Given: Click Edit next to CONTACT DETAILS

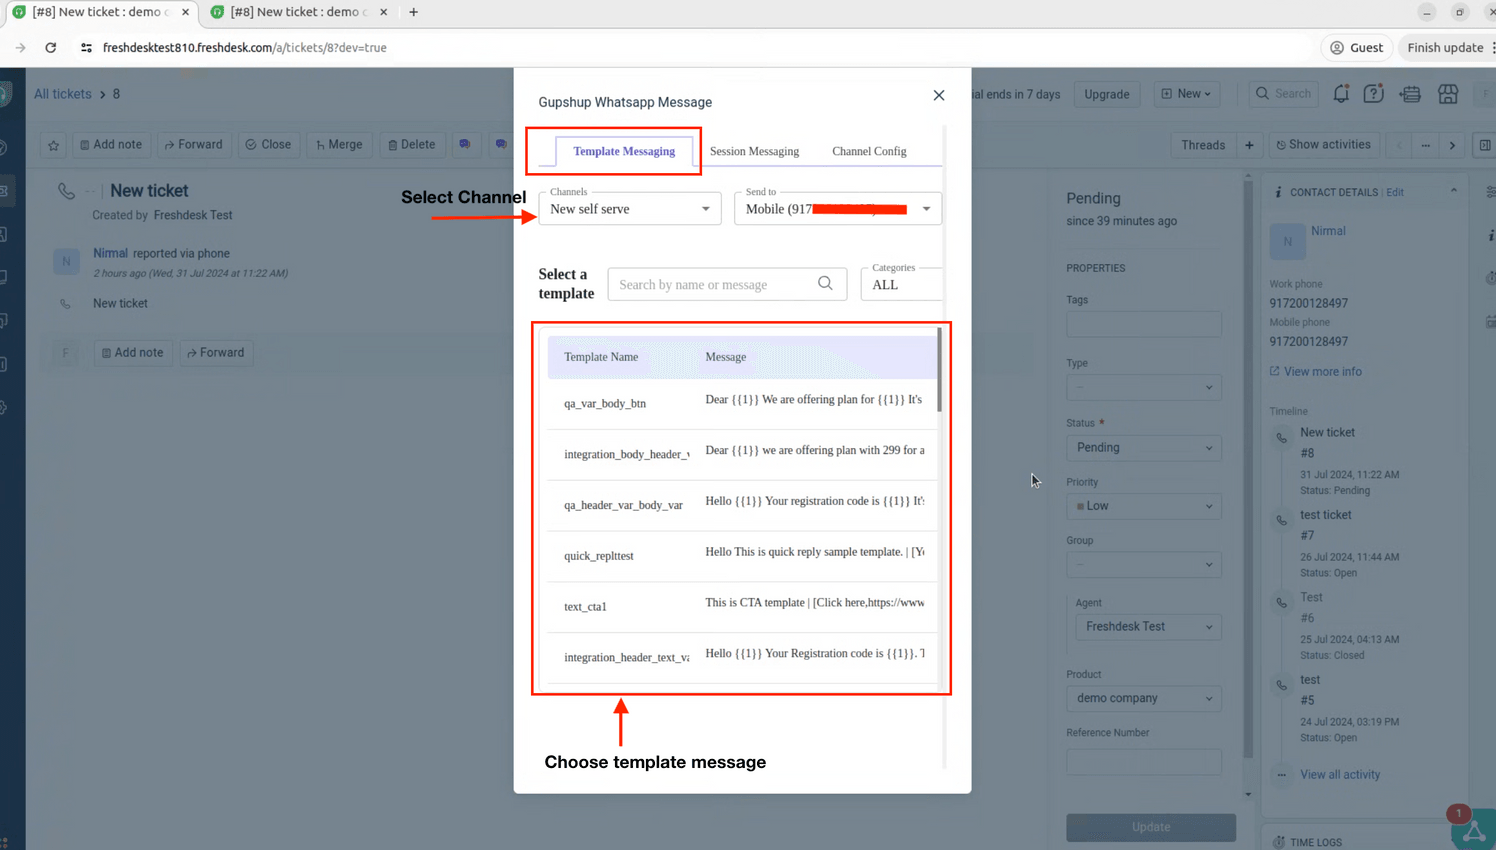Looking at the screenshot, I should click(x=1394, y=192).
